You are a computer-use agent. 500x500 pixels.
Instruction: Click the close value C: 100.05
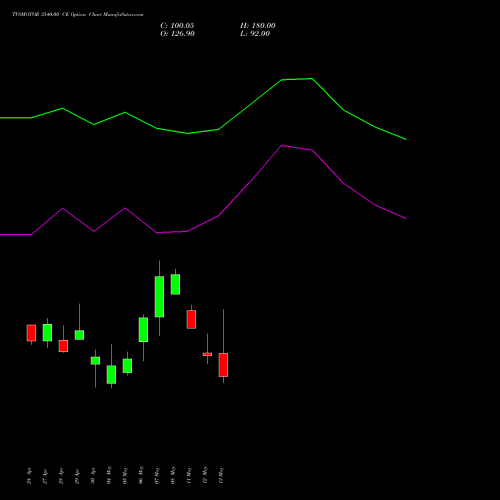pyautogui.click(x=177, y=26)
